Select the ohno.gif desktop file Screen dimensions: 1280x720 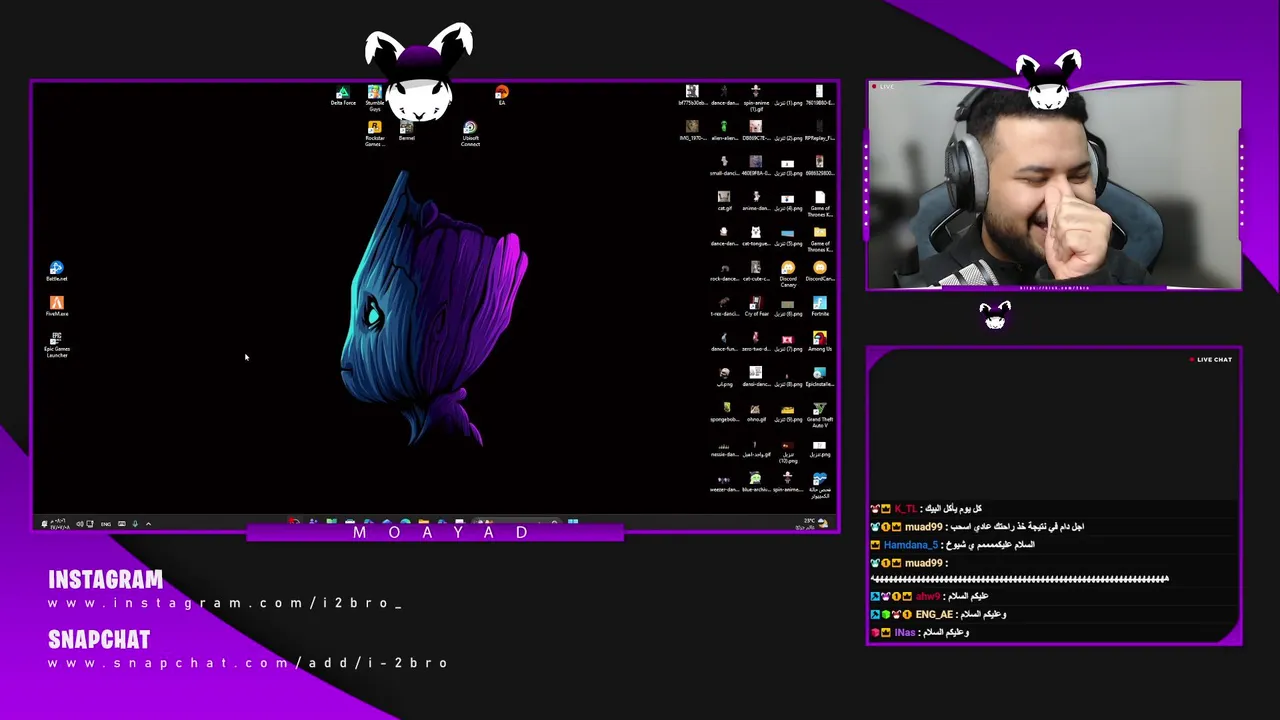tap(756, 411)
